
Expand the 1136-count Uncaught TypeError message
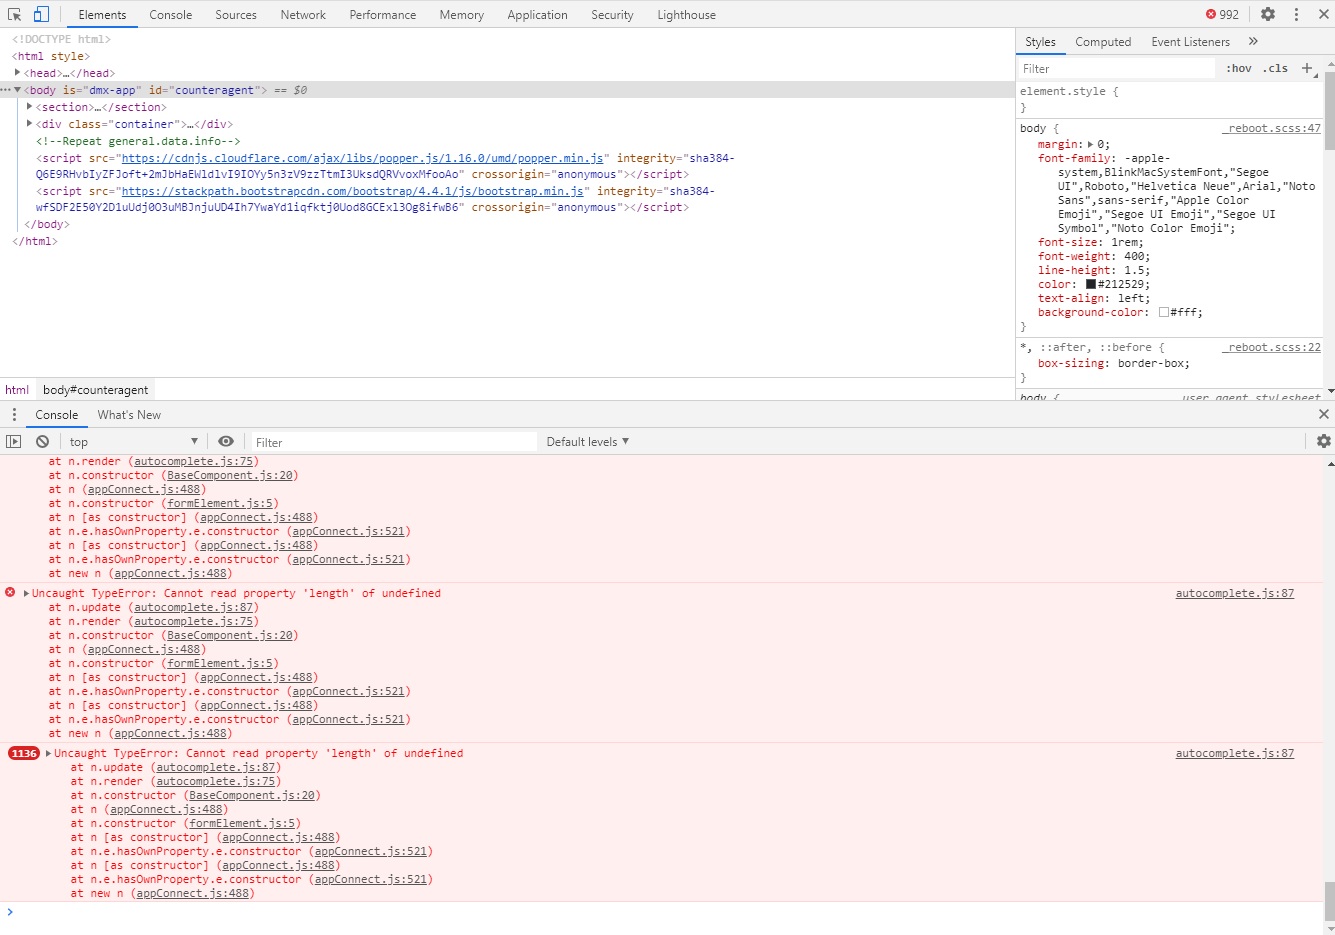tap(49, 753)
